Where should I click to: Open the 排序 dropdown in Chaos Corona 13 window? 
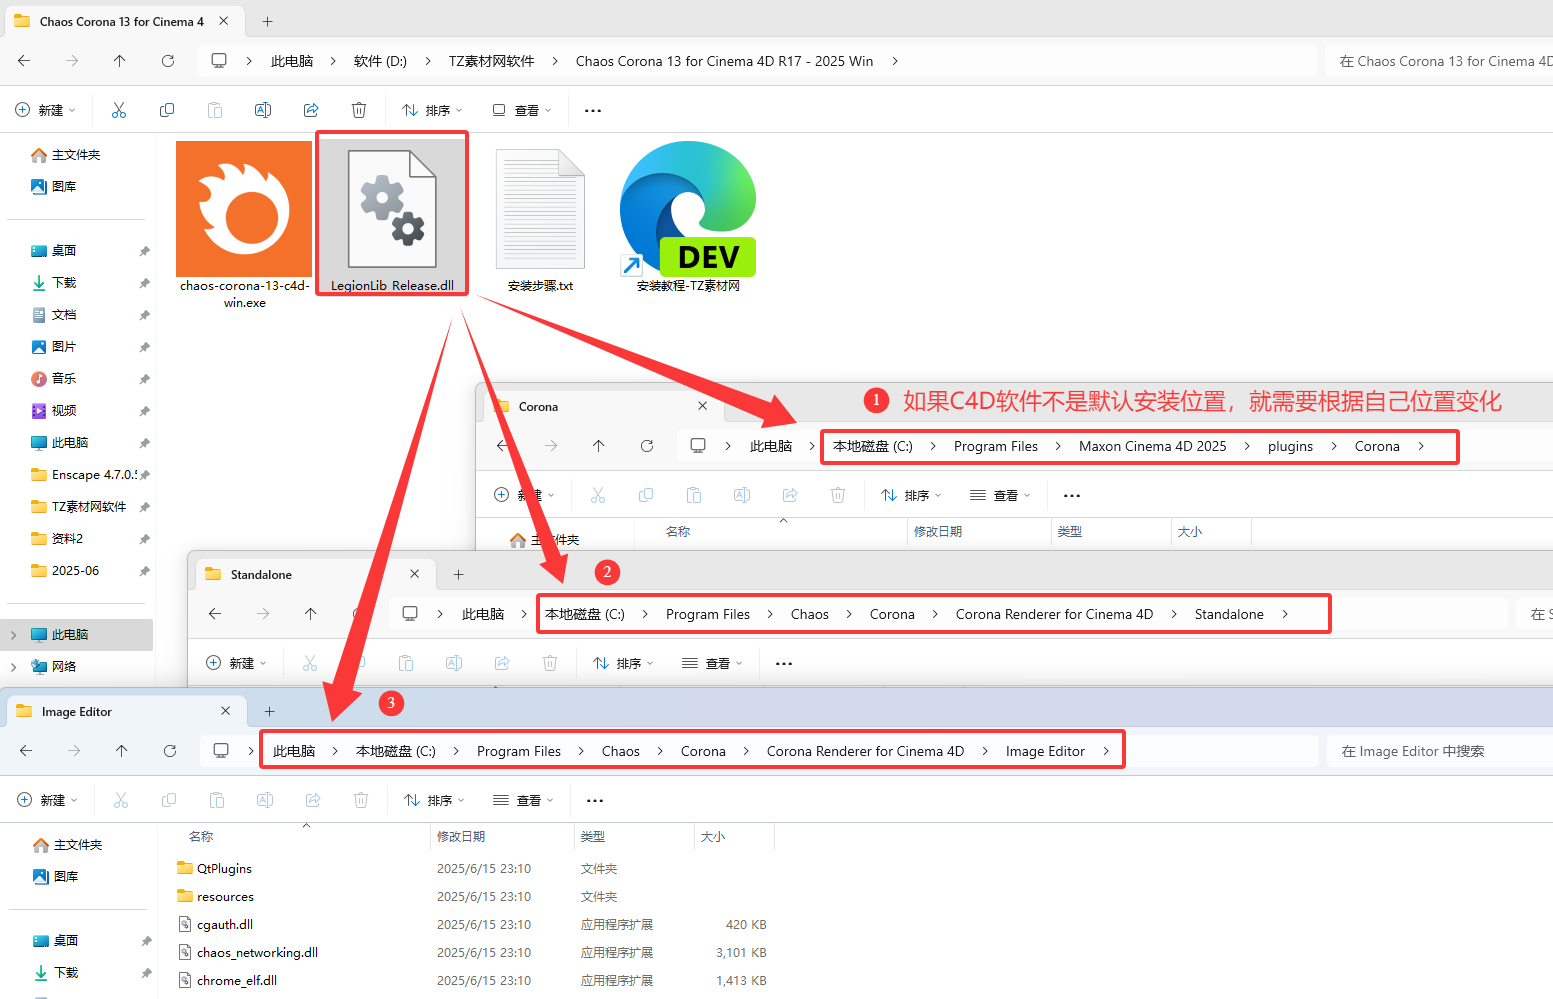coord(433,110)
